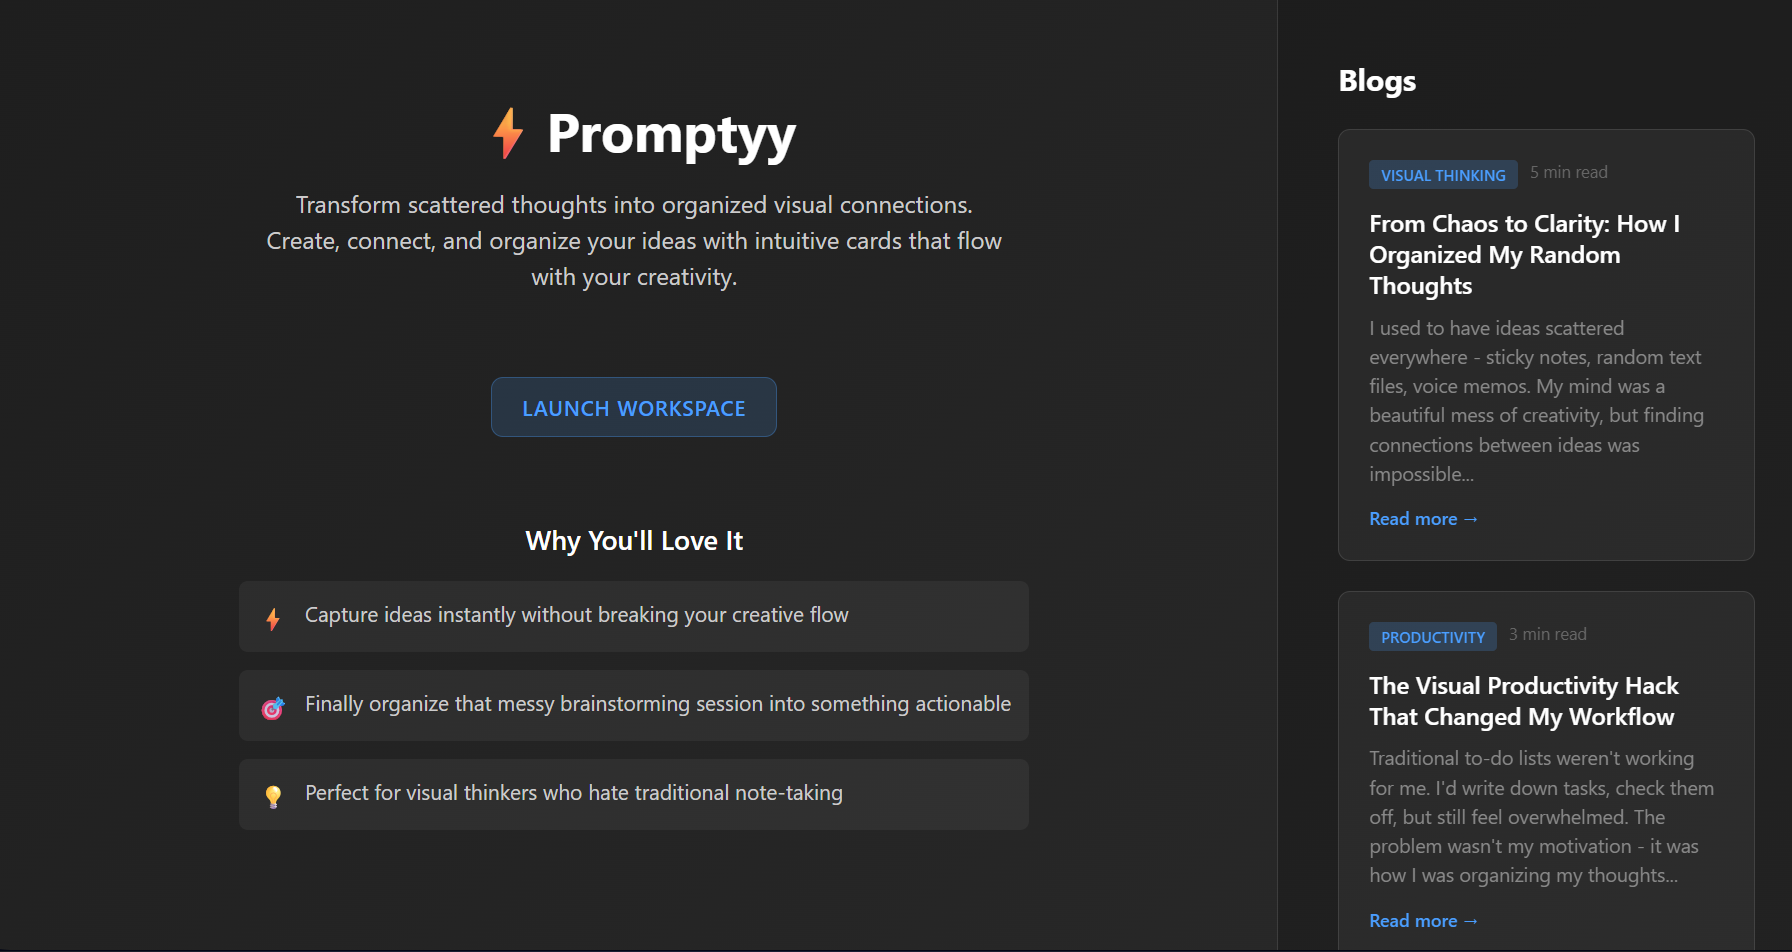Read more about From Chaos to Clarity

1423,518
